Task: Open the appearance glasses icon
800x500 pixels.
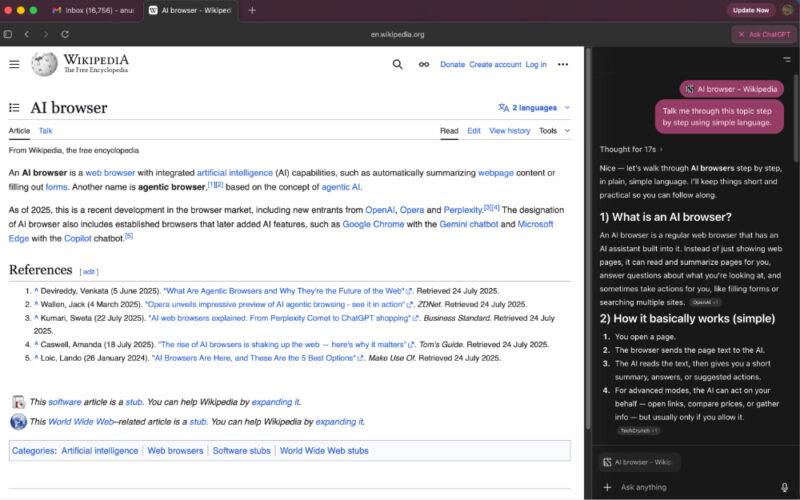Action: [424, 64]
